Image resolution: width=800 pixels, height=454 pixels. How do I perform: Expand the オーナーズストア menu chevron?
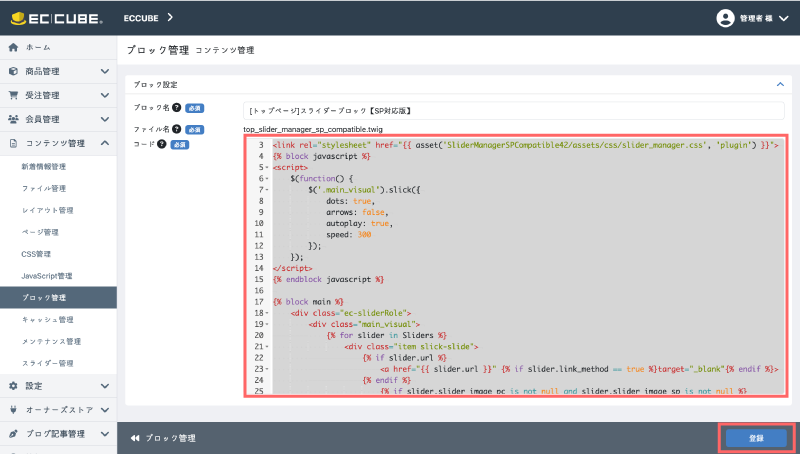point(105,410)
